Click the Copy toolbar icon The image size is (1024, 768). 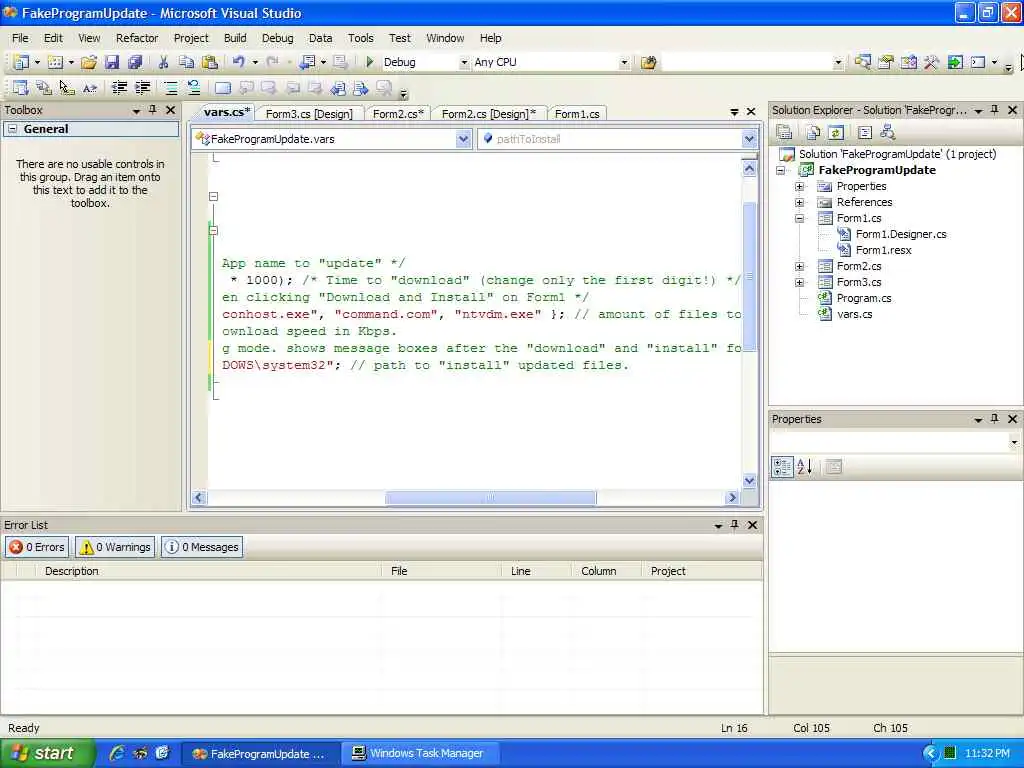point(187,63)
